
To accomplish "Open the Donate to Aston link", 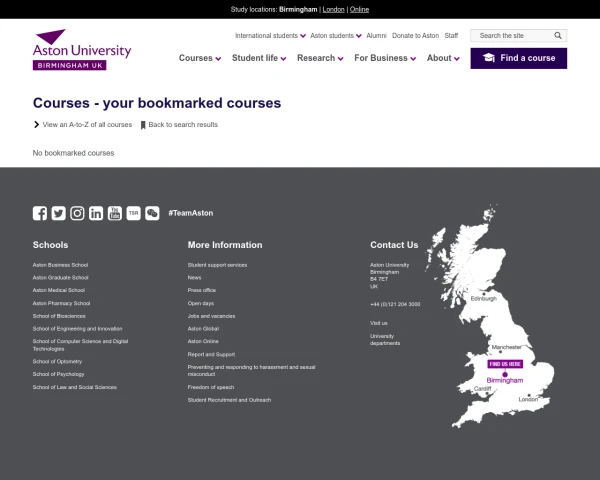I will click(x=416, y=36).
